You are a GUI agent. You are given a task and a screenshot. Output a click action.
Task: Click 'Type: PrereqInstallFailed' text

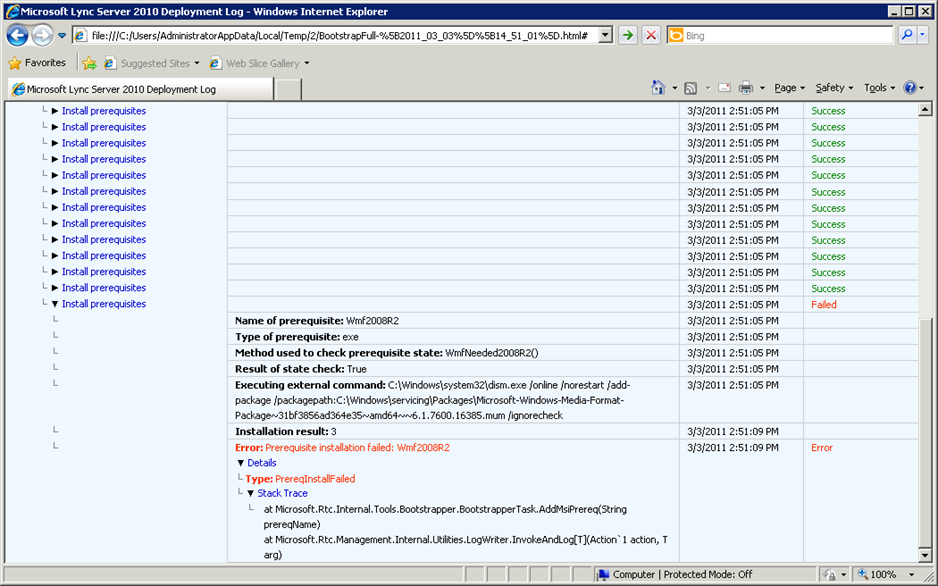tap(300, 478)
